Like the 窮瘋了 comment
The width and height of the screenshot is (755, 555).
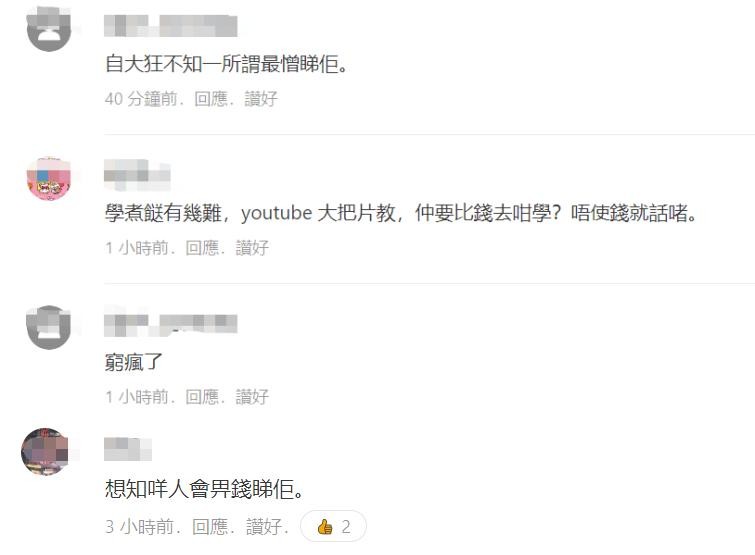pyautogui.click(x=252, y=397)
